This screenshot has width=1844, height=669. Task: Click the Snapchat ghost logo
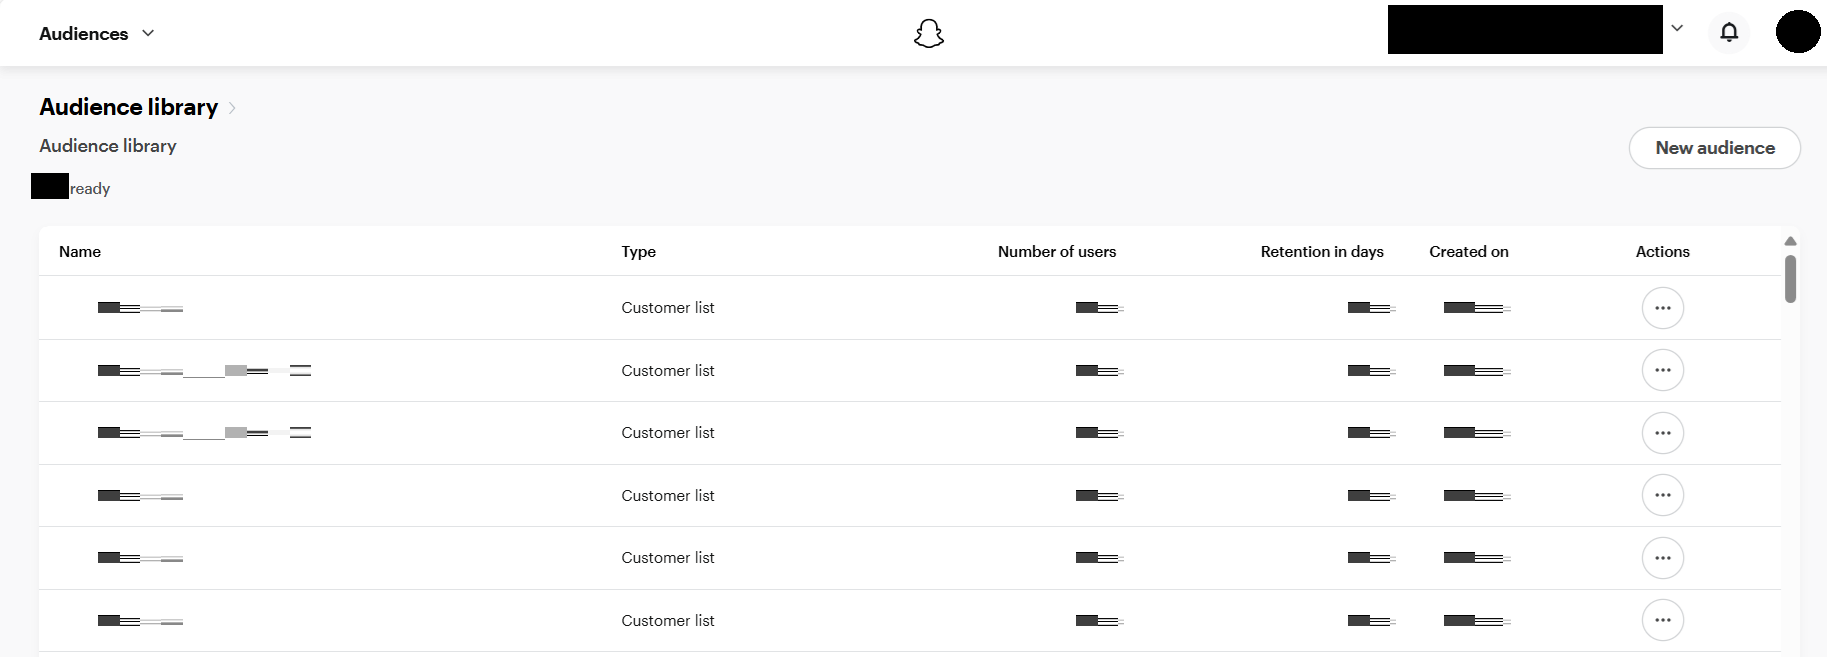coord(929,34)
